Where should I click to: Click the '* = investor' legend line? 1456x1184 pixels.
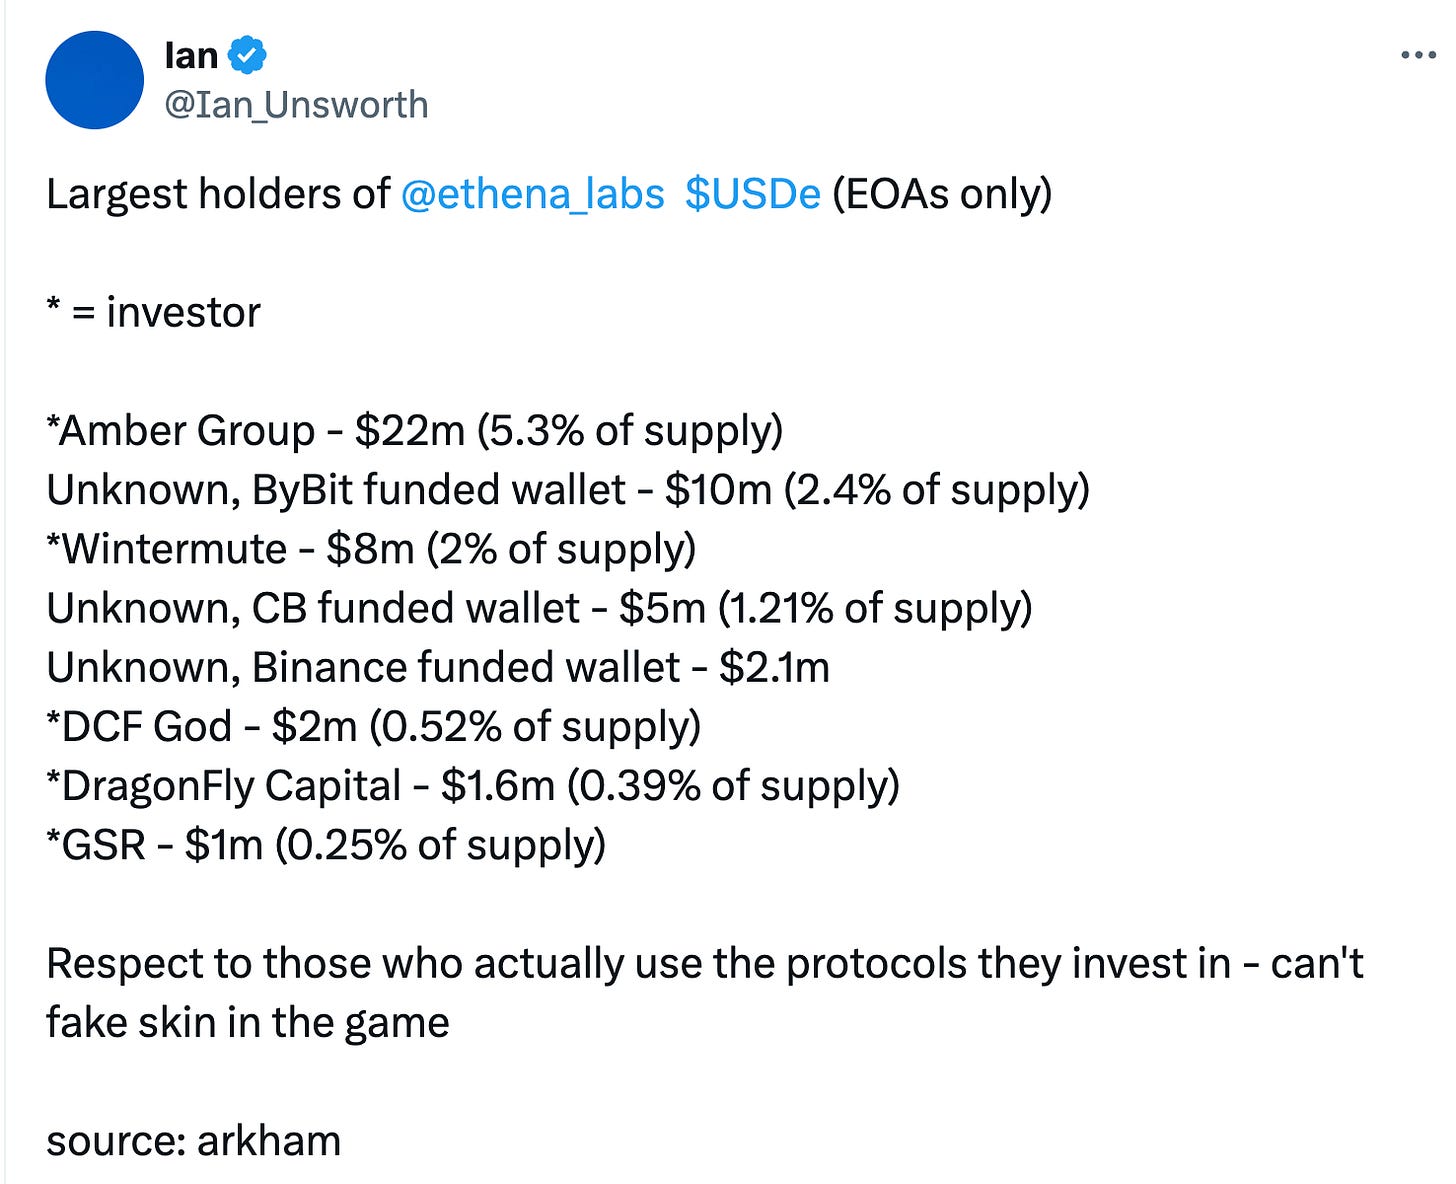click(x=153, y=313)
